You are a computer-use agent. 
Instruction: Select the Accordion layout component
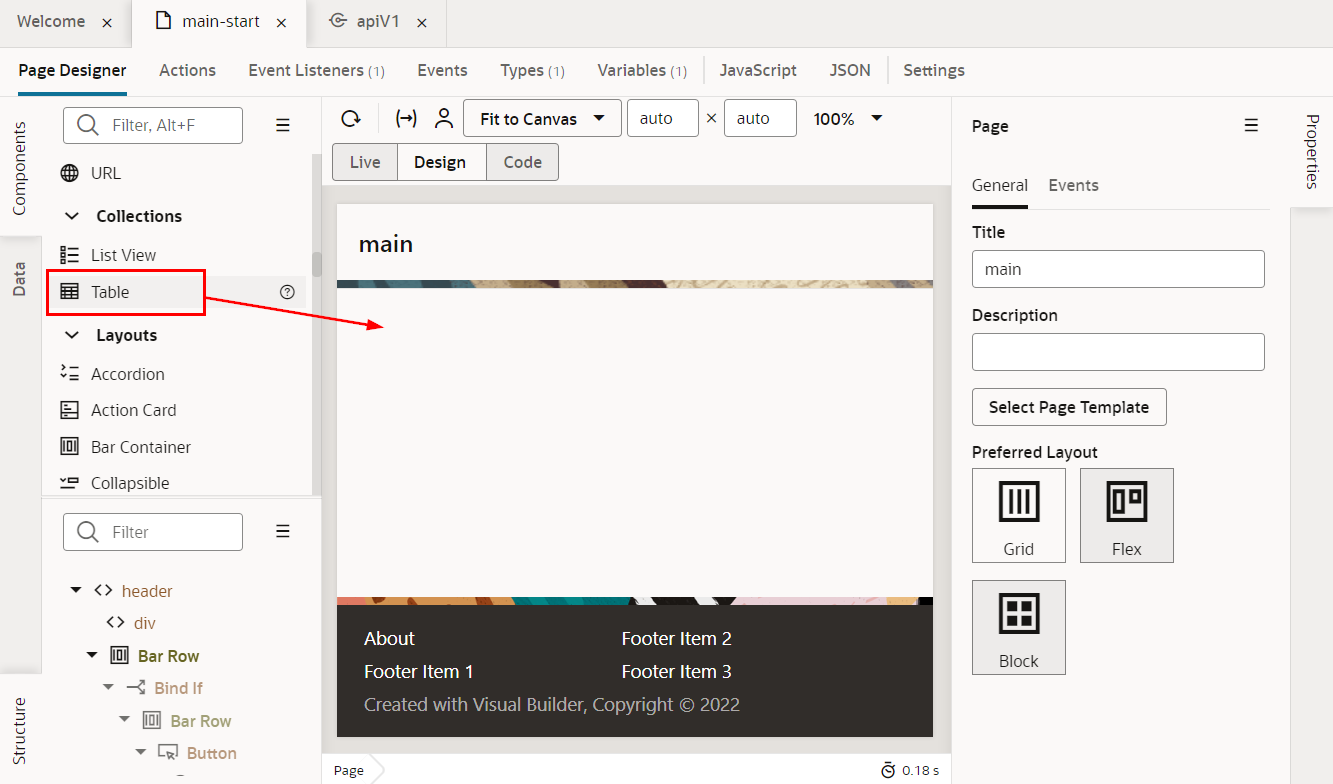pyautogui.click(x=127, y=374)
